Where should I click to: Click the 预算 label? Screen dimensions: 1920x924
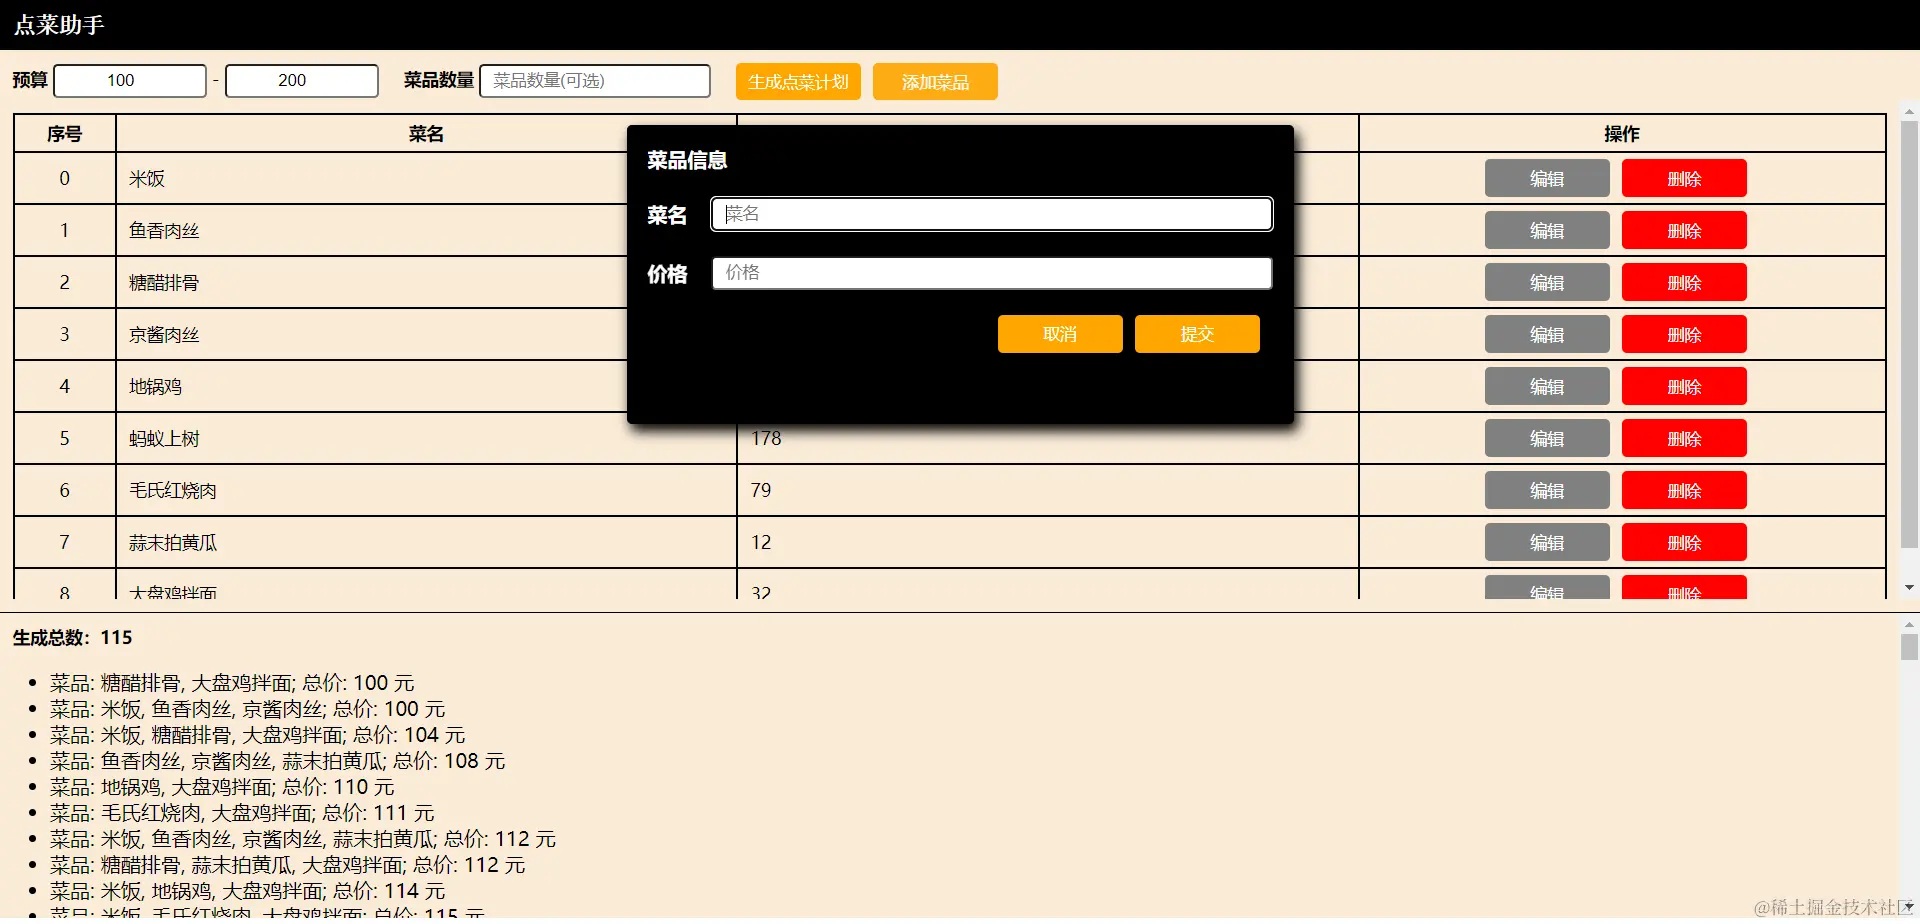tap(30, 81)
